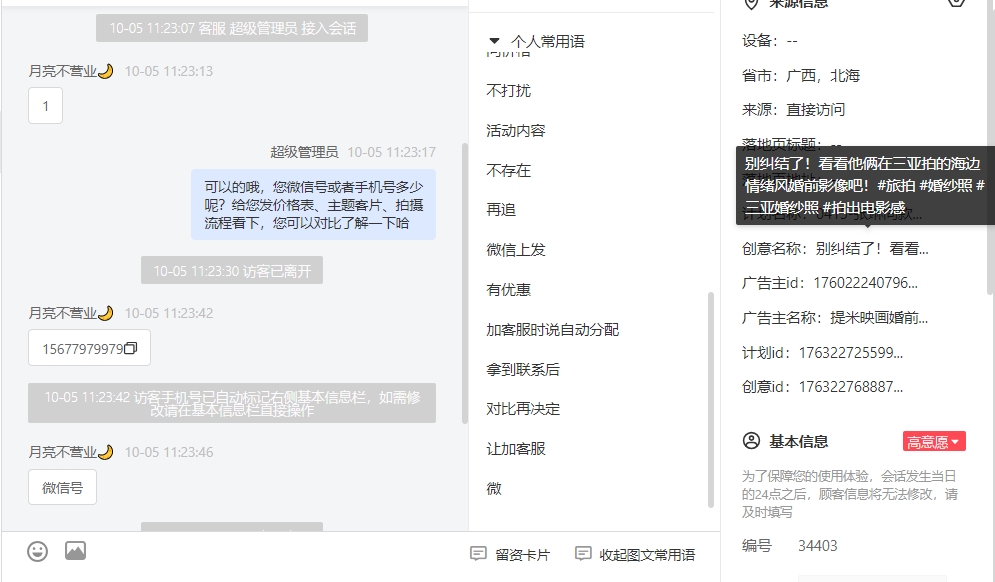
Task: Select quick phrase 有优惠
Action: tap(508, 289)
